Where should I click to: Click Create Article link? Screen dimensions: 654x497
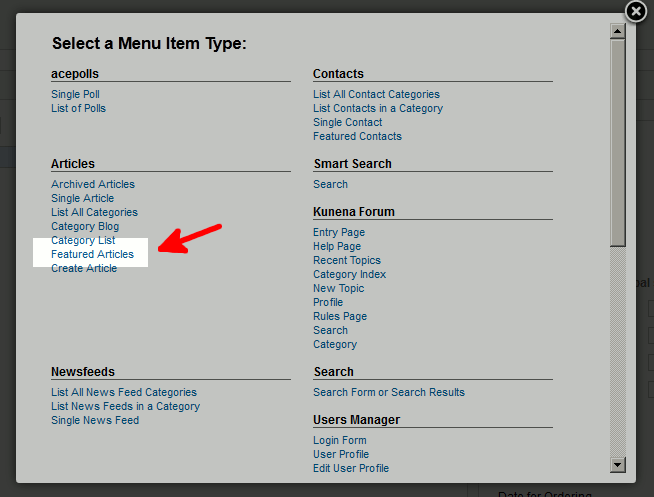coord(84,268)
